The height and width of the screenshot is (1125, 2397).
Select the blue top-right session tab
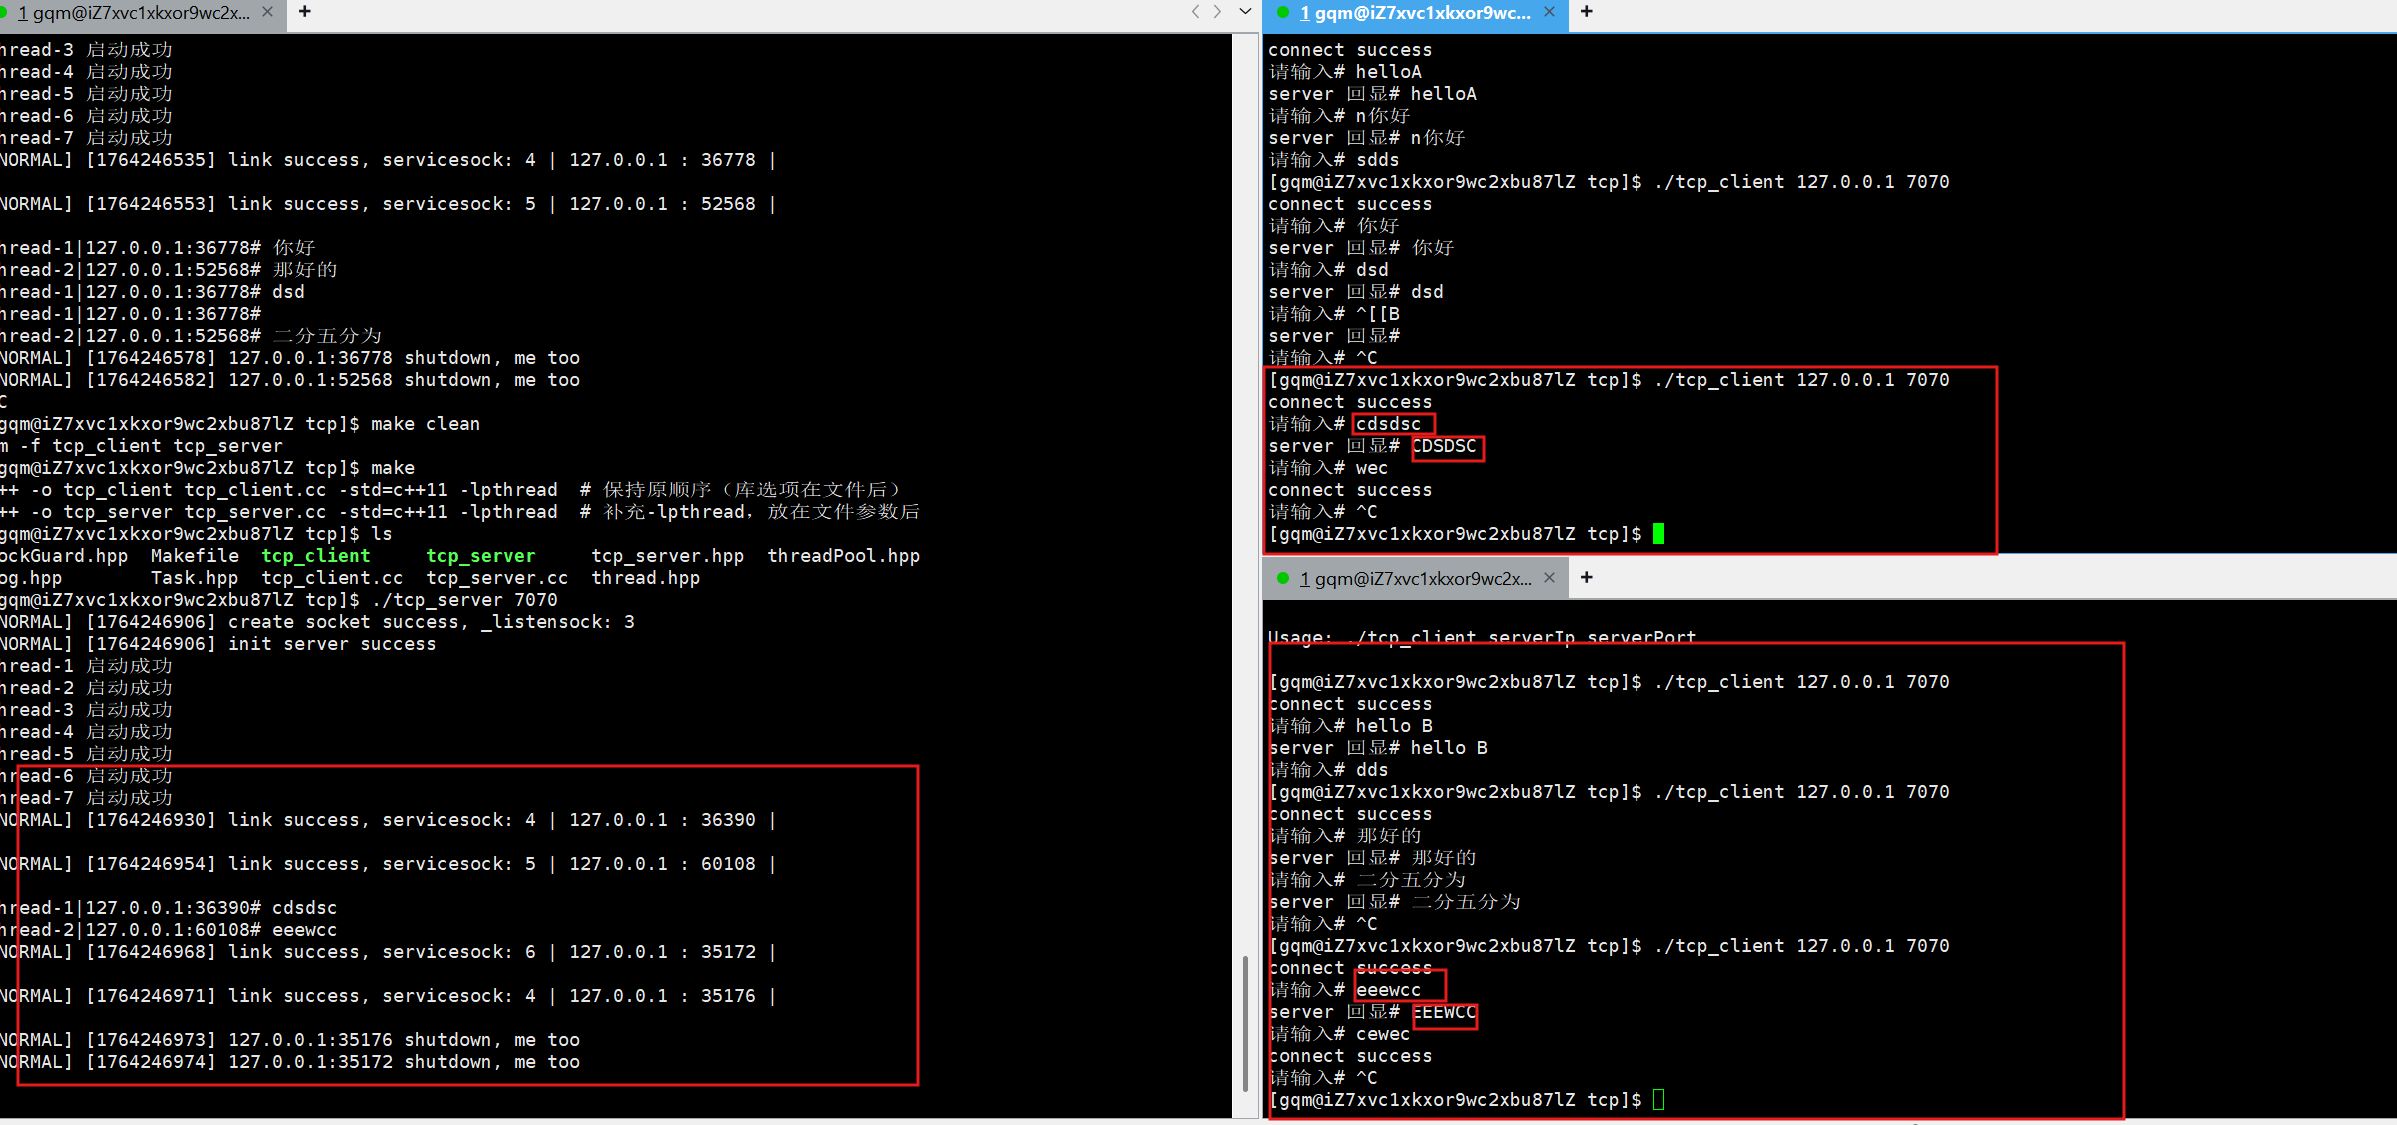pos(1414,13)
